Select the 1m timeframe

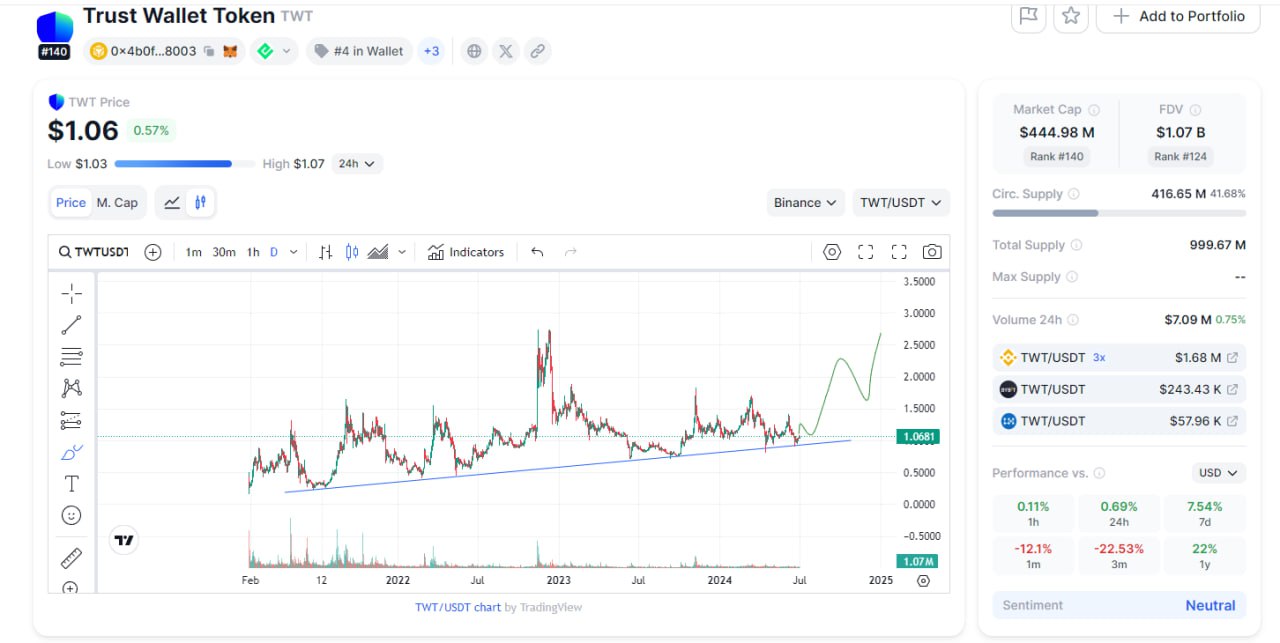(x=194, y=252)
